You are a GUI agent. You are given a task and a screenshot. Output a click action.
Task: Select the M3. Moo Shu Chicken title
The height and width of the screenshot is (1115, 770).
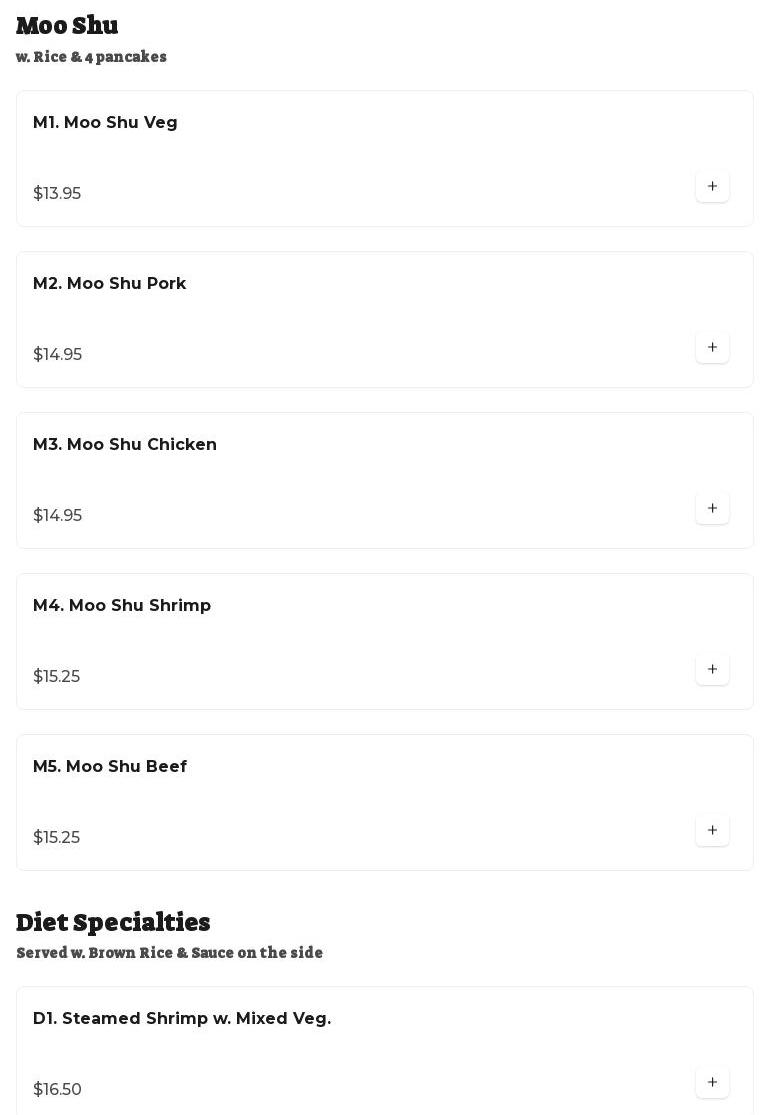(125, 445)
